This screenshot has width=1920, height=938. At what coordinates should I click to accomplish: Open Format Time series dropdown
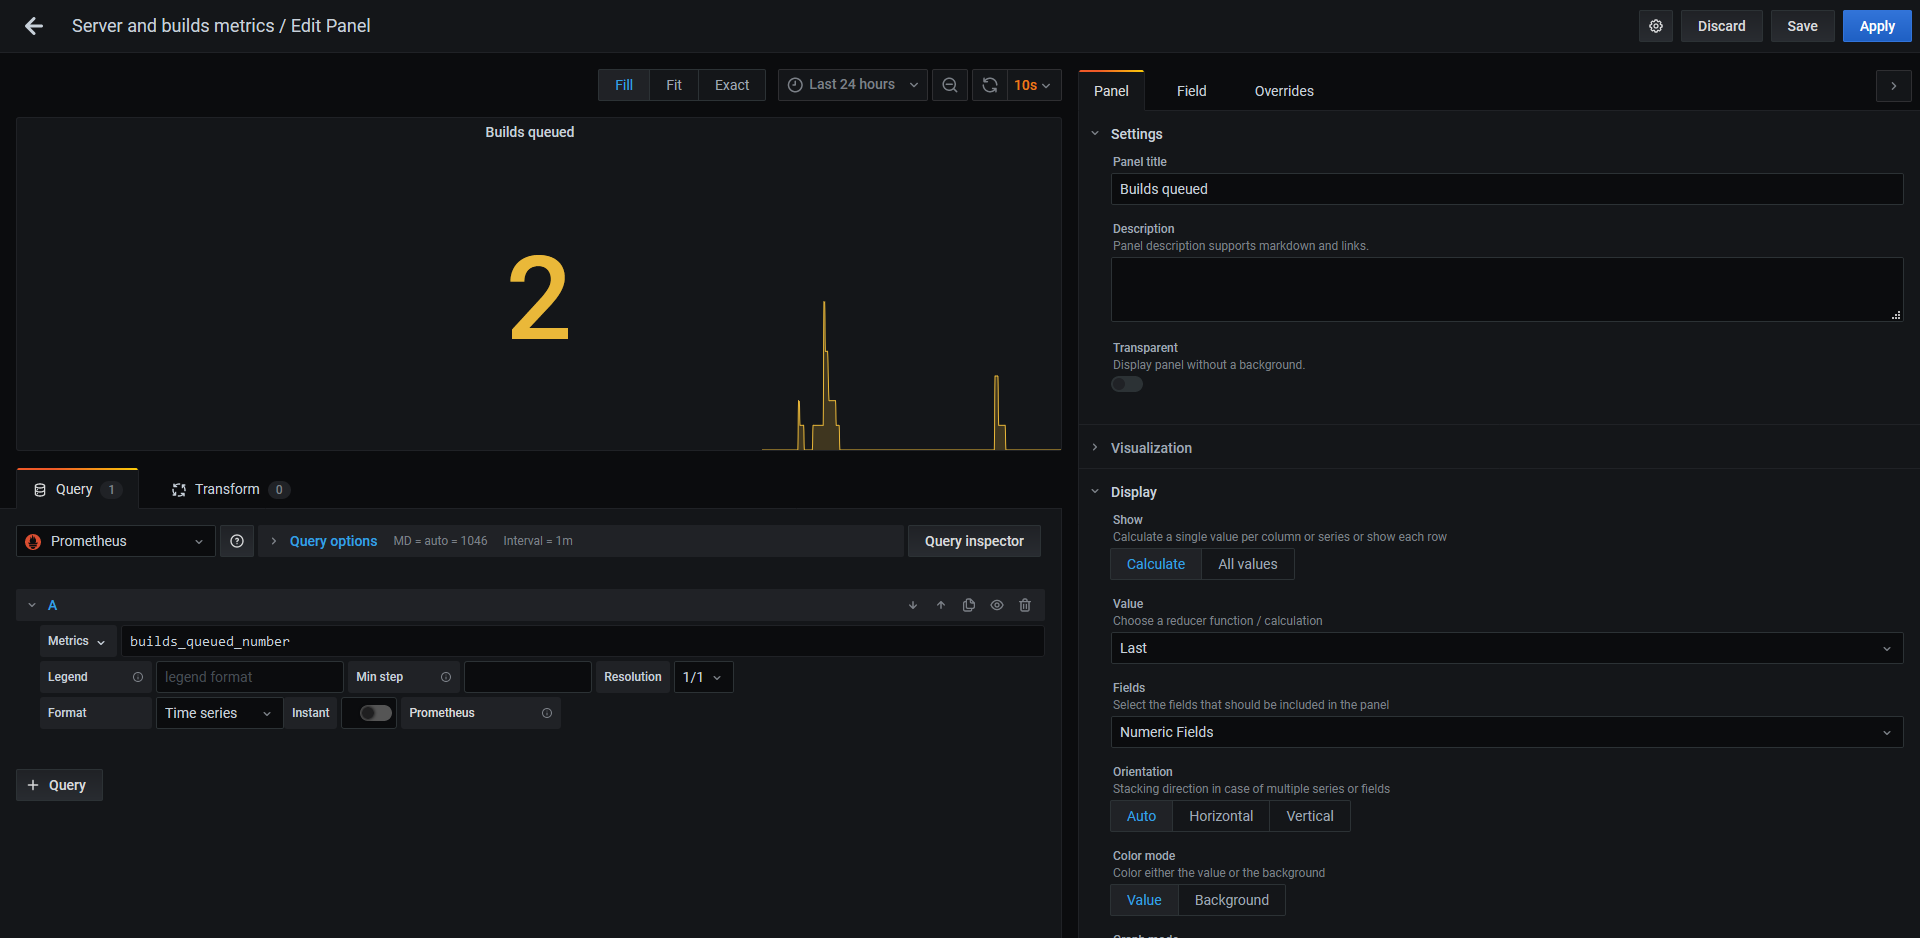pyautogui.click(x=219, y=713)
